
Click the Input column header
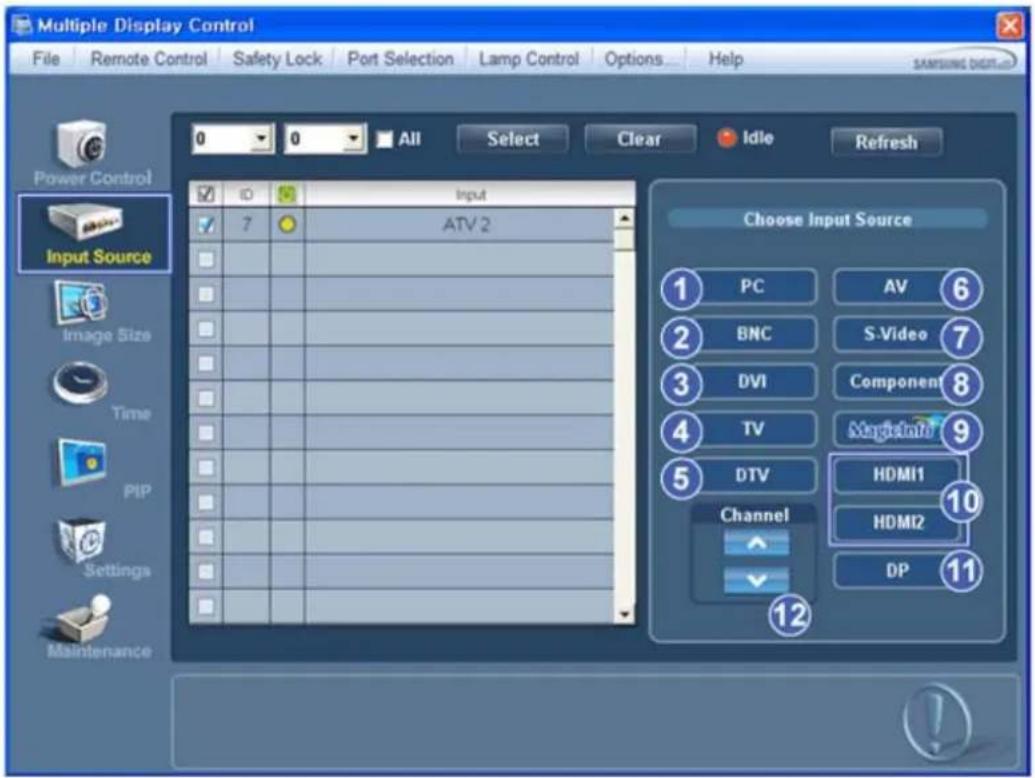point(470,194)
